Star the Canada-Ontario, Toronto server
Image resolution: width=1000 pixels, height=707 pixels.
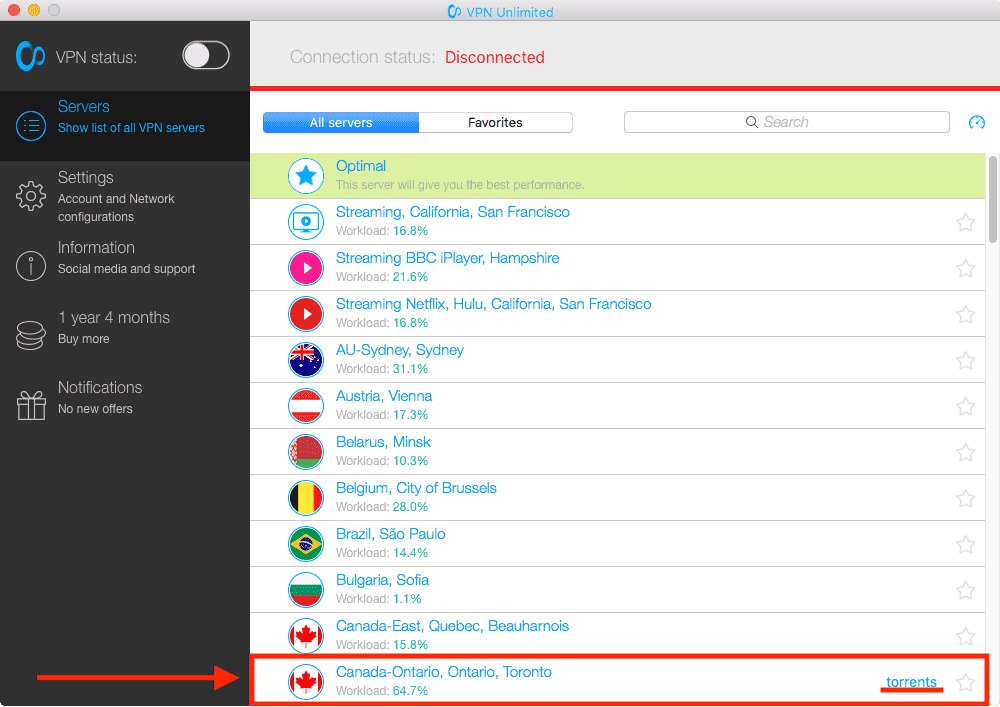[x=965, y=681]
